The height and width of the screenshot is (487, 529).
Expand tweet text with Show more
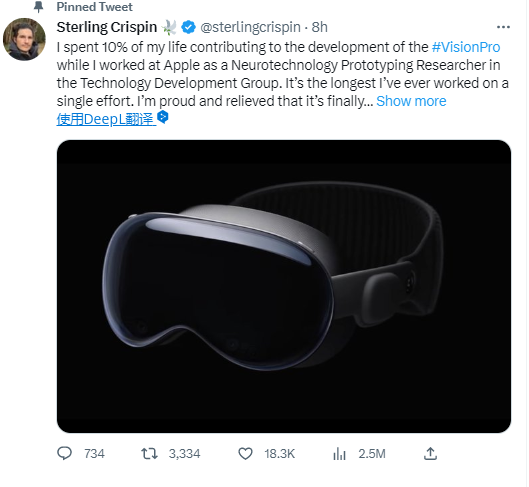coord(411,101)
